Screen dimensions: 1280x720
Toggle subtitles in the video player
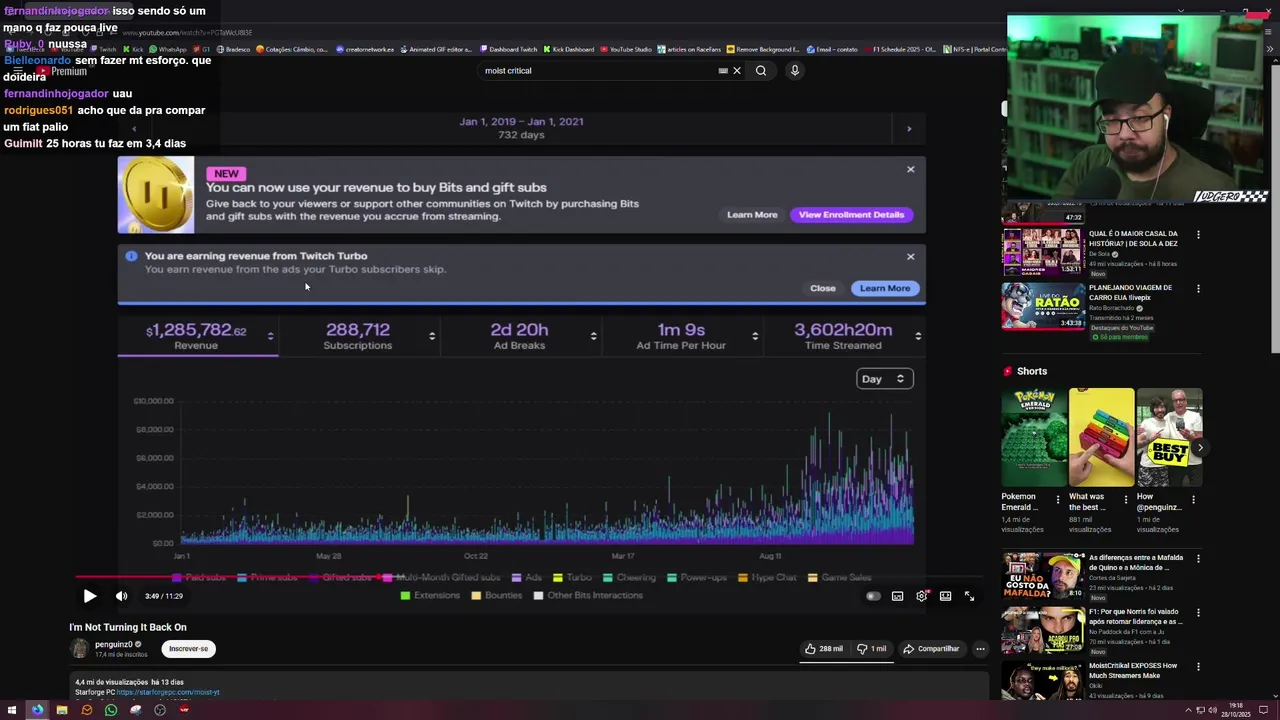(897, 596)
